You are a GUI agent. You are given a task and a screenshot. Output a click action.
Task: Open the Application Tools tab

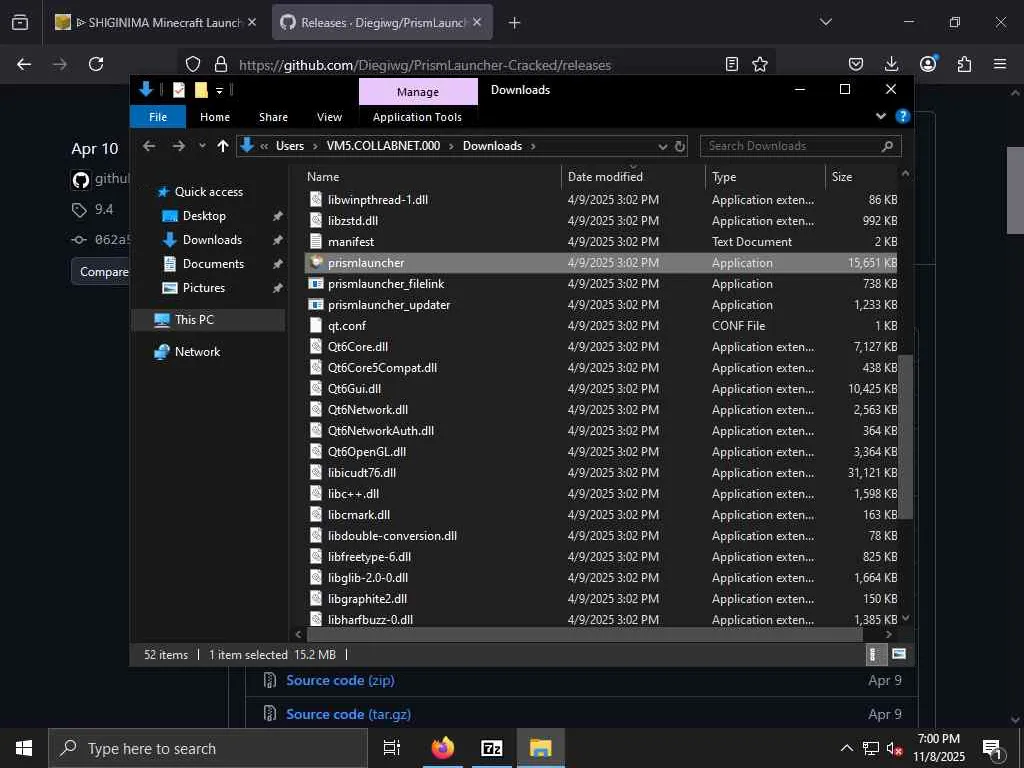pos(417,117)
